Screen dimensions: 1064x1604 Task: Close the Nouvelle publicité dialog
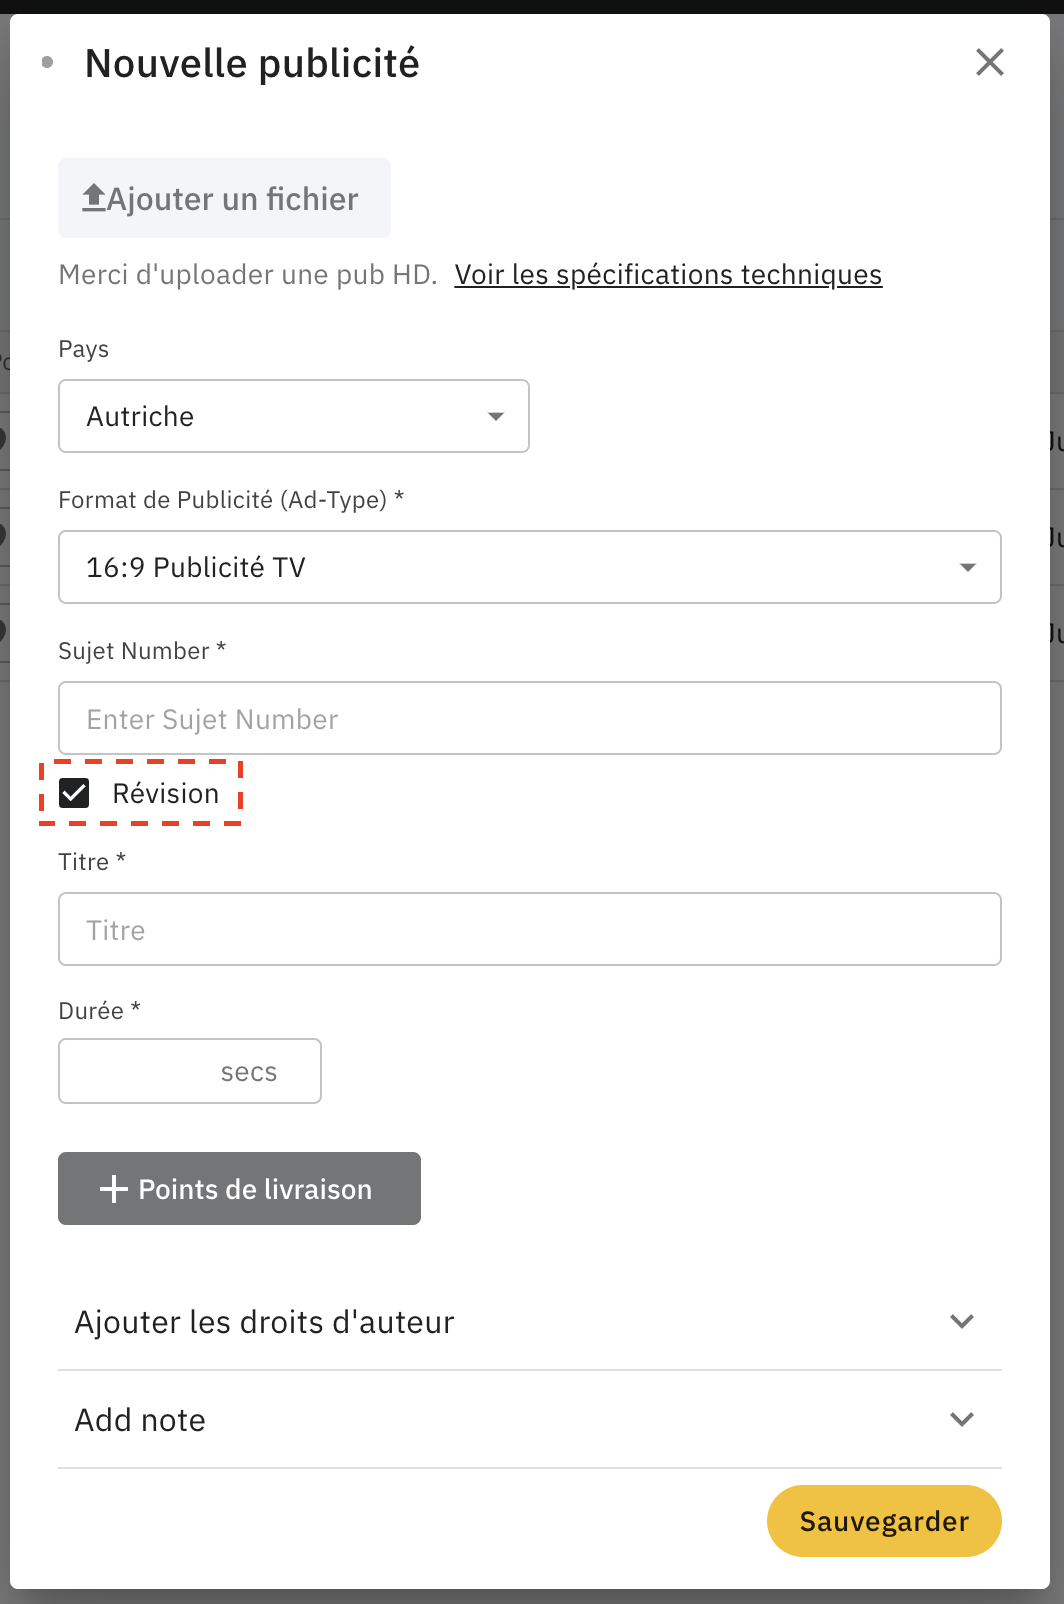click(x=989, y=62)
